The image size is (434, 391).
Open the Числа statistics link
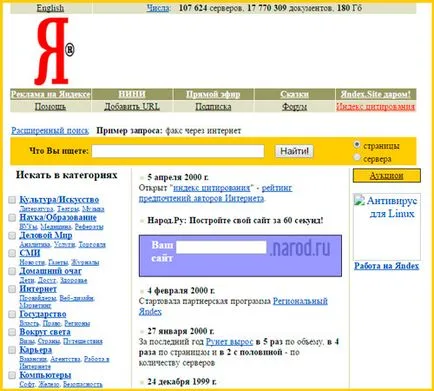[158, 8]
